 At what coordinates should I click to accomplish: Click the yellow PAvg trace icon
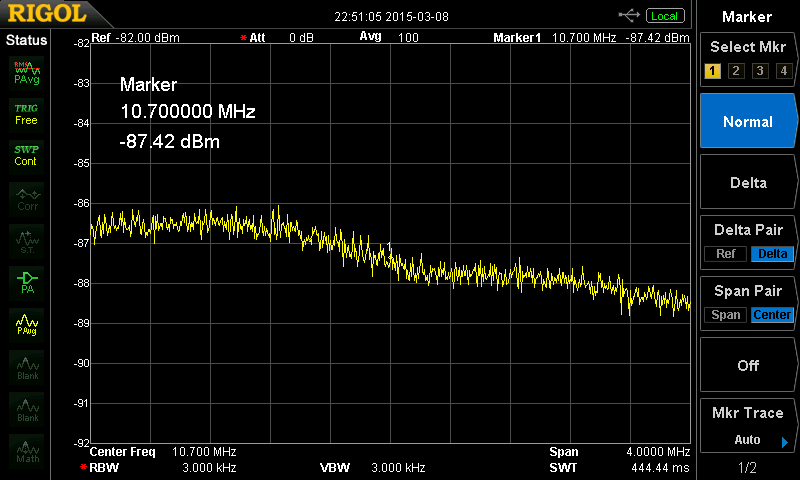tap(27, 325)
